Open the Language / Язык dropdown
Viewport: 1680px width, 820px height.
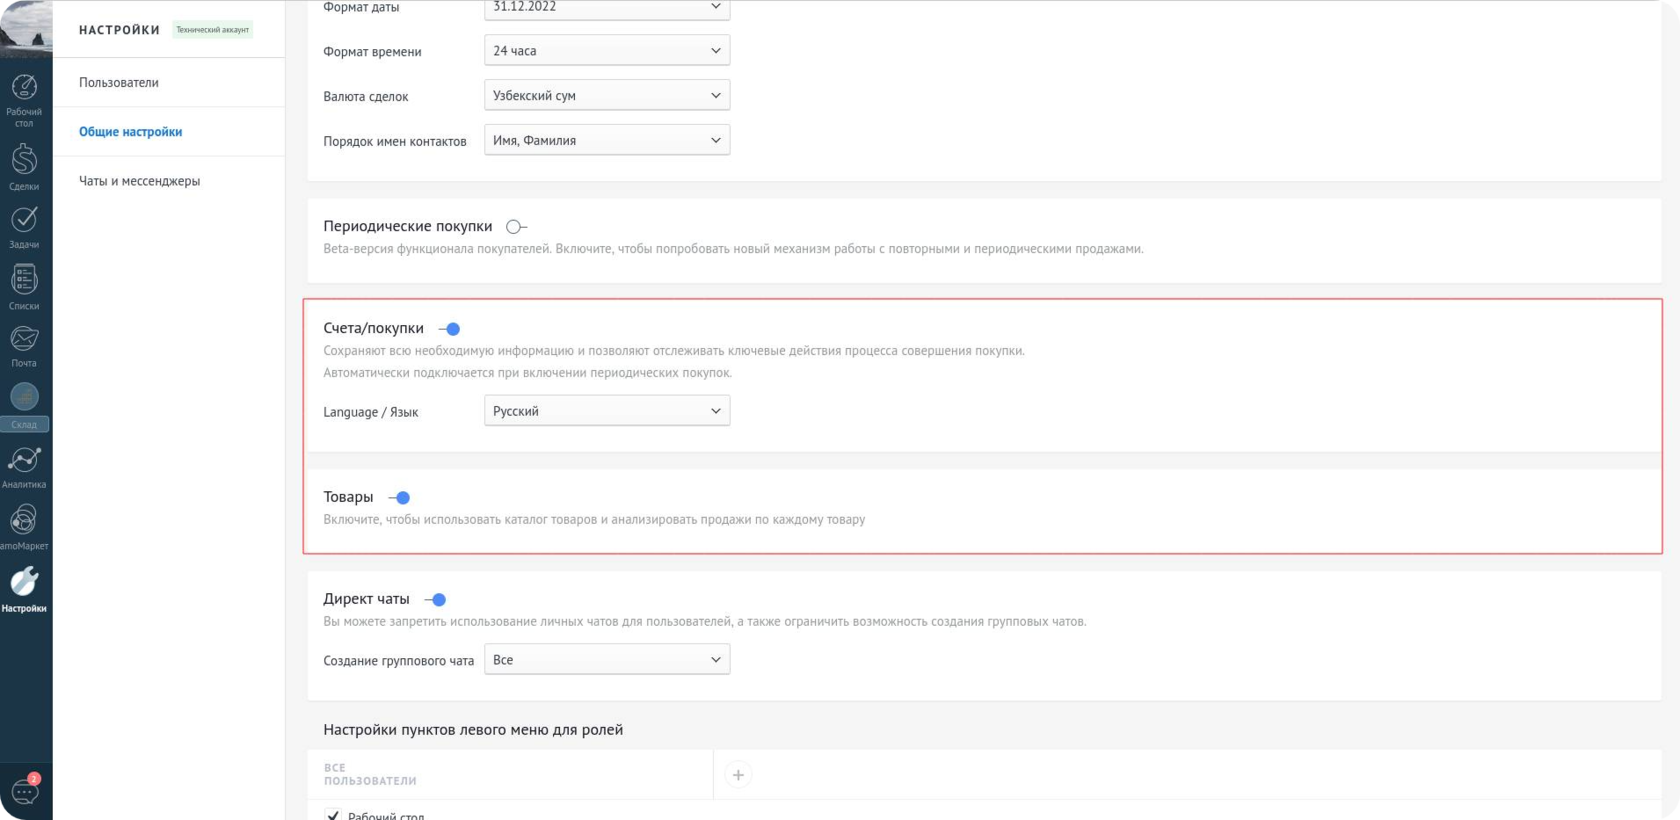tap(606, 411)
